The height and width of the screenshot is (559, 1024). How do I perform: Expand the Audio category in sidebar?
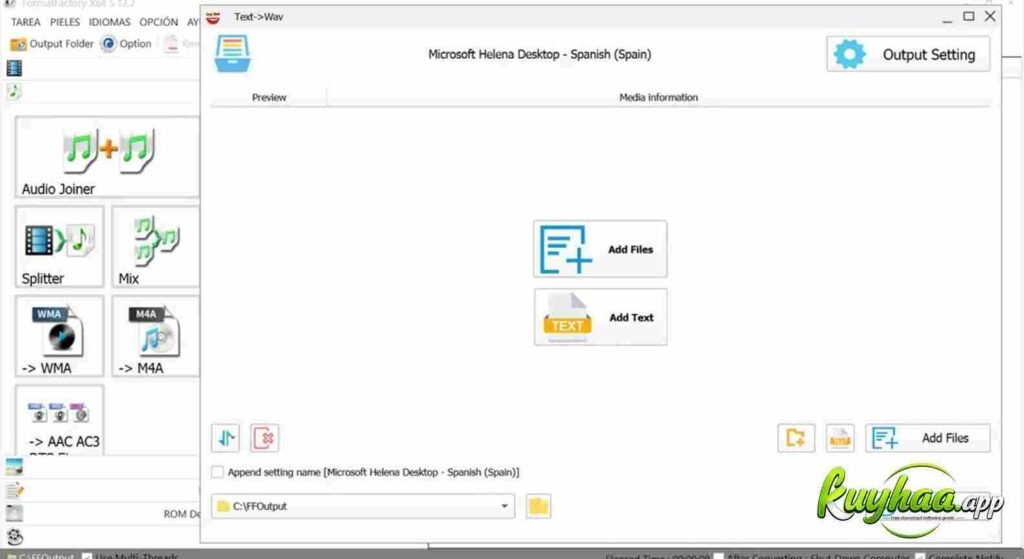[x=14, y=91]
